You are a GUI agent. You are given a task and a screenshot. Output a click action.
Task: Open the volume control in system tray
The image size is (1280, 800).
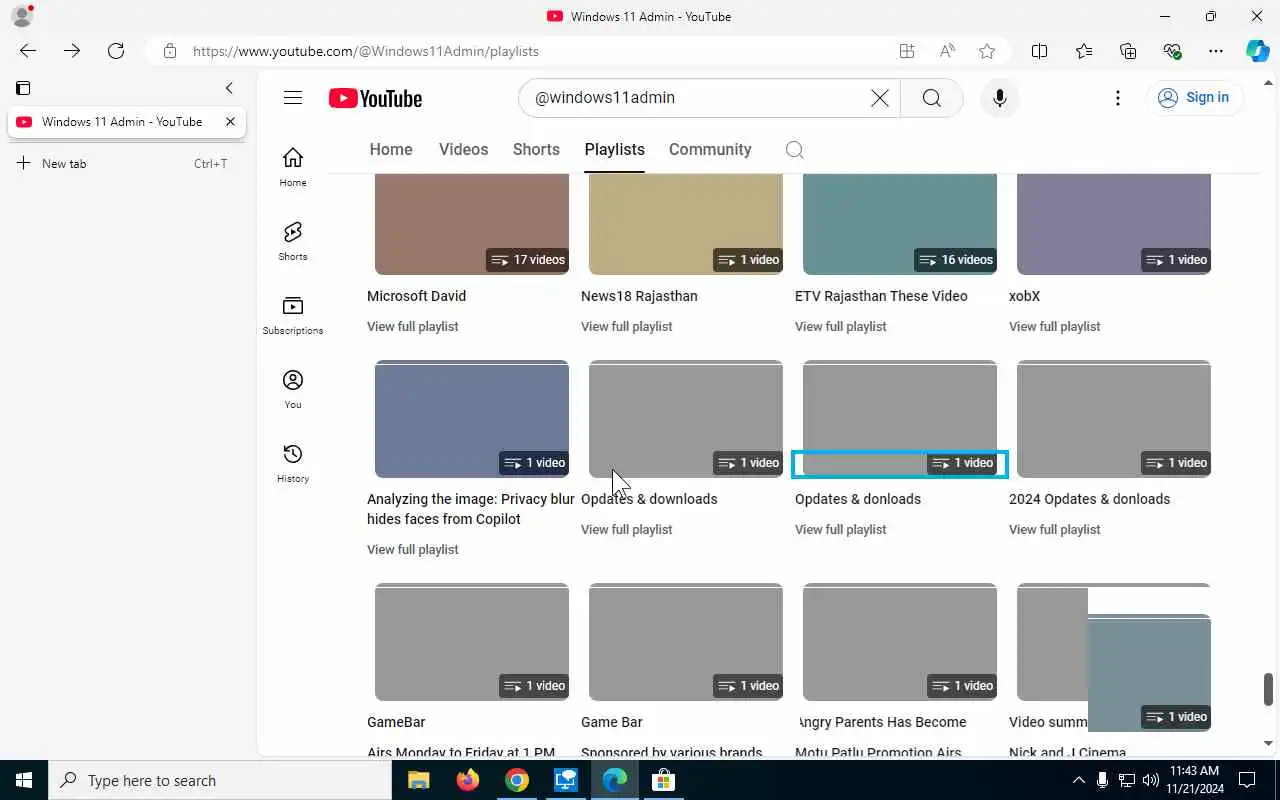coord(1151,780)
